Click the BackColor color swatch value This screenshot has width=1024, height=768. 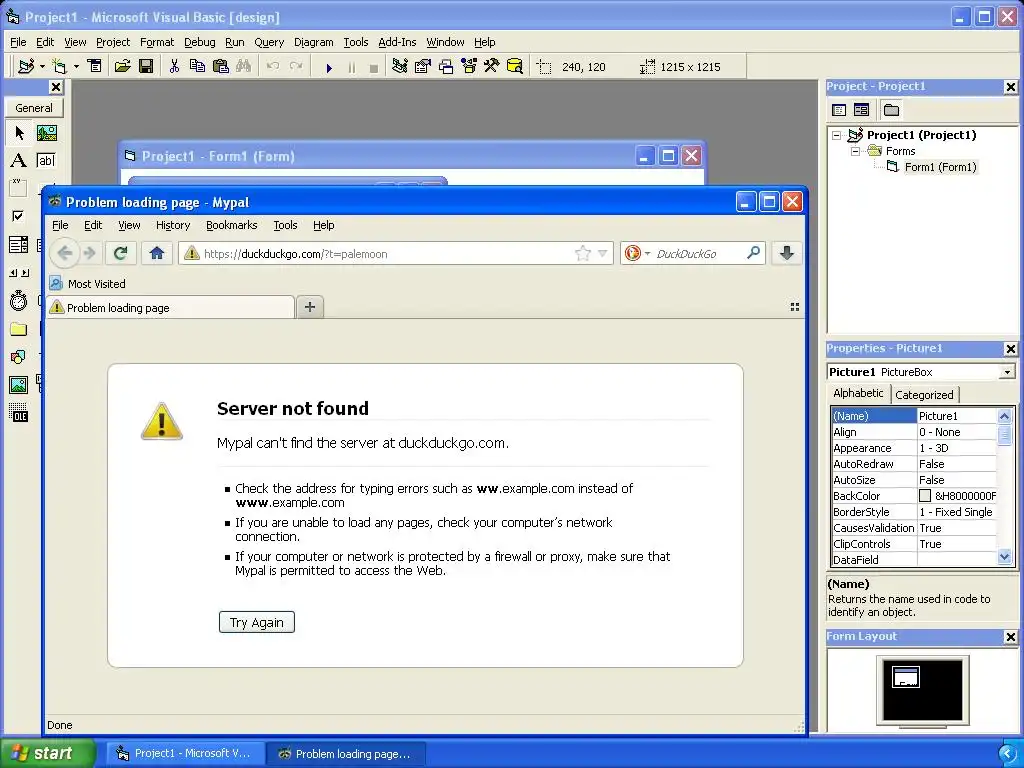point(925,496)
